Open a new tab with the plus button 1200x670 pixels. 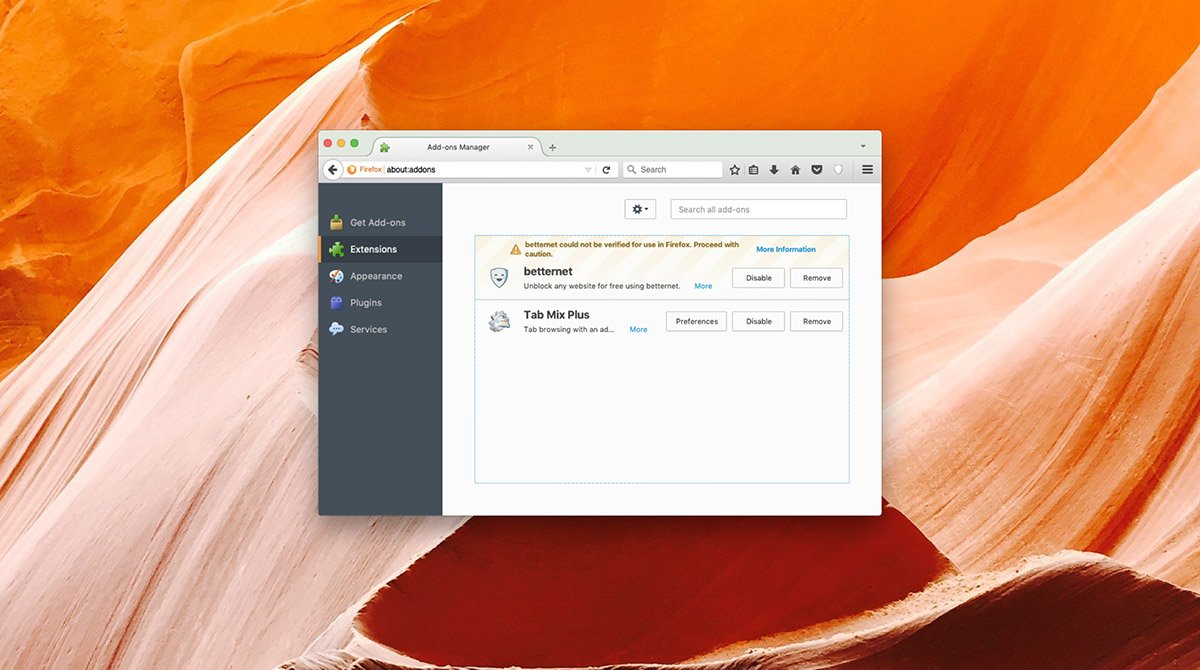[552, 147]
